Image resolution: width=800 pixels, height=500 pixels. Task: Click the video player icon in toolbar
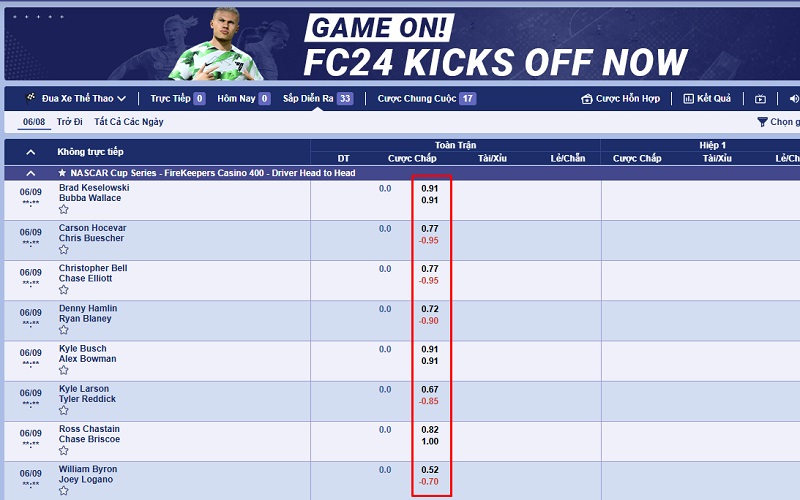click(760, 99)
